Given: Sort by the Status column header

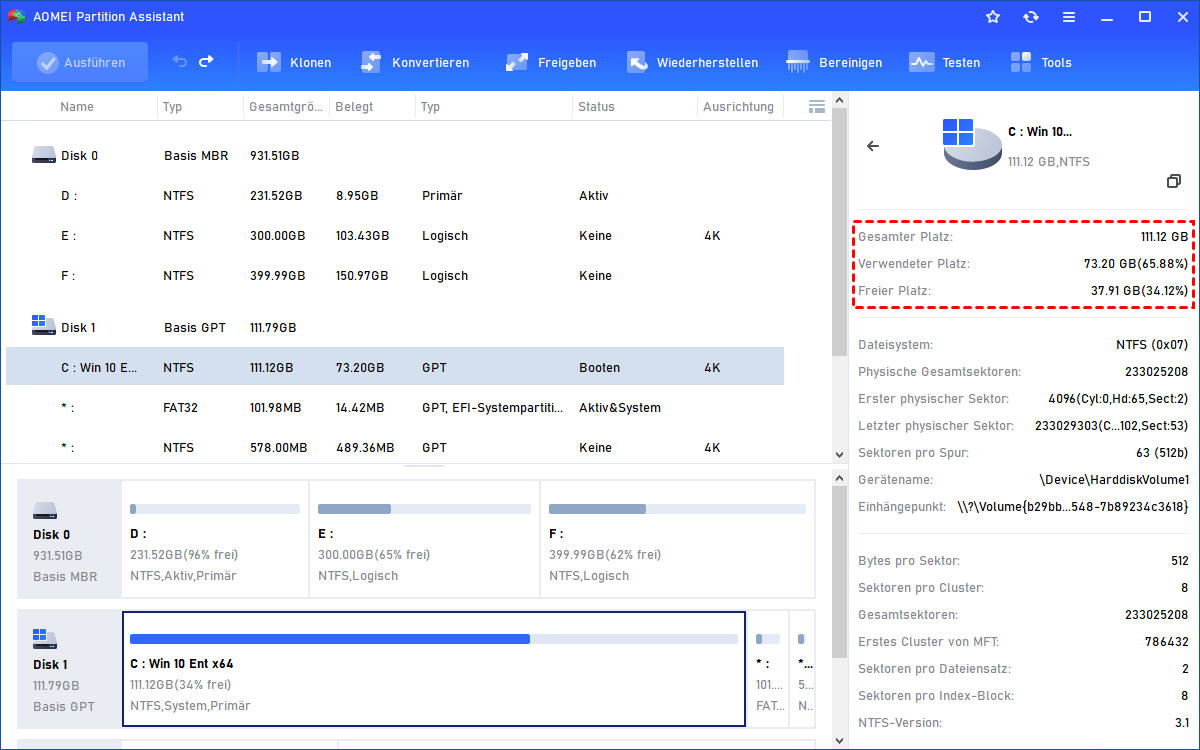Looking at the screenshot, I should [x=596, y=106].
